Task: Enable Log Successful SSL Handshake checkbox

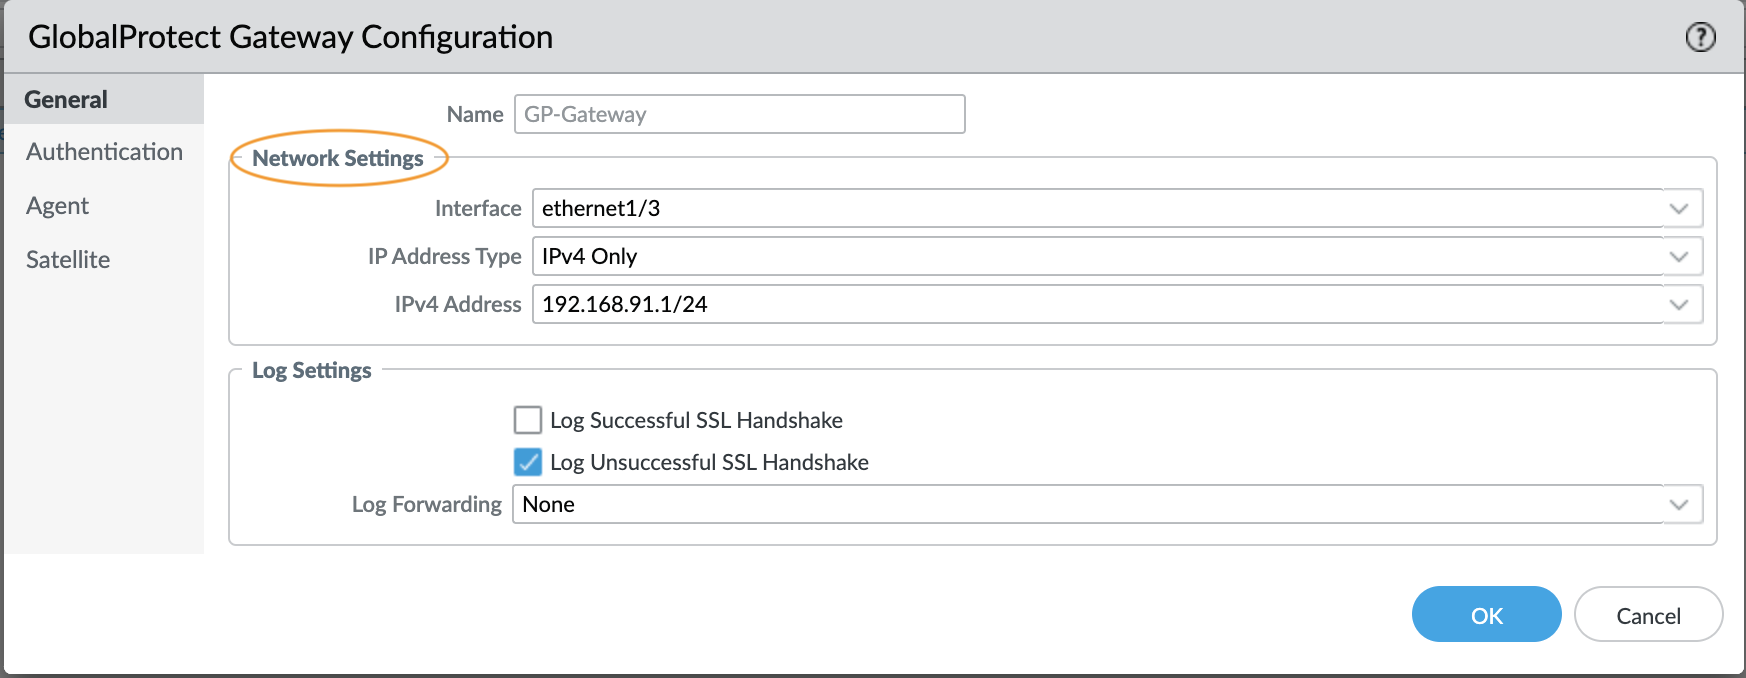Action: click(x=528, y=419)
